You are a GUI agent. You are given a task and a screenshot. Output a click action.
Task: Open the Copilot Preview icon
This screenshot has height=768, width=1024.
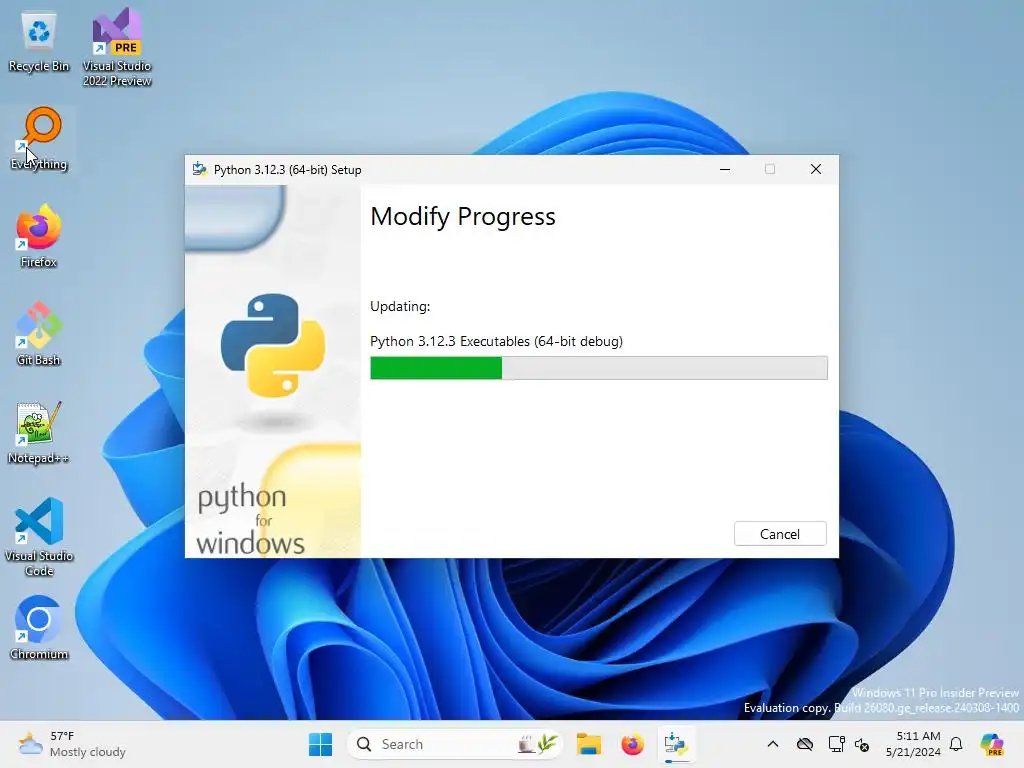(992, 744)
